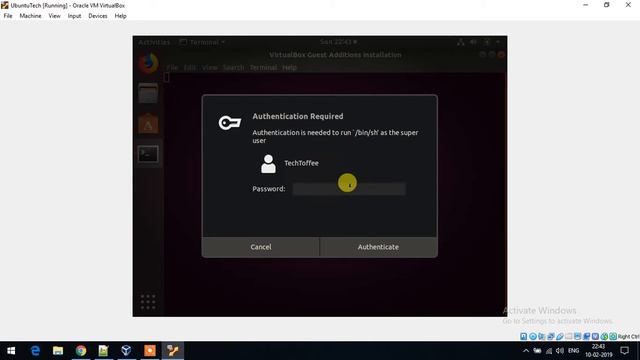Click Activities in Ubuntu top bar
Image resolution: width=640 pixels, height=360 pixels.
tap(154, 42)
